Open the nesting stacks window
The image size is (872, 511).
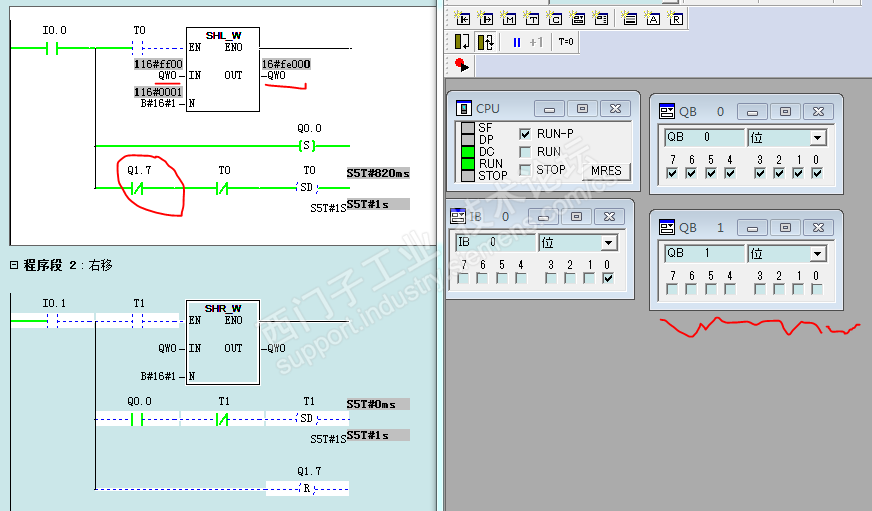630,19
